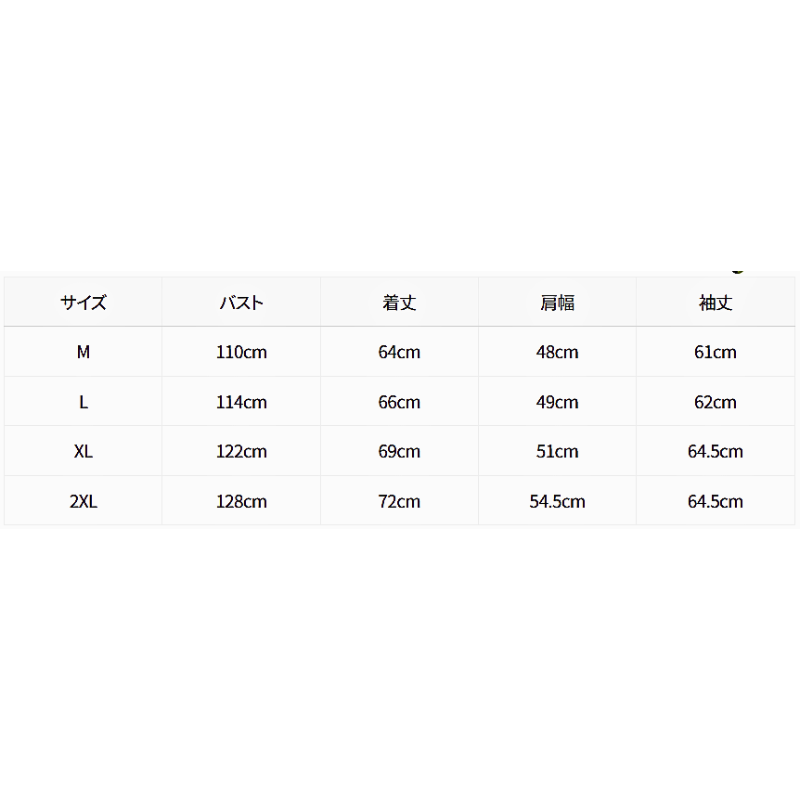
Task: Click the 54.5cm shoulder width cell
Action: coord(557,502)
